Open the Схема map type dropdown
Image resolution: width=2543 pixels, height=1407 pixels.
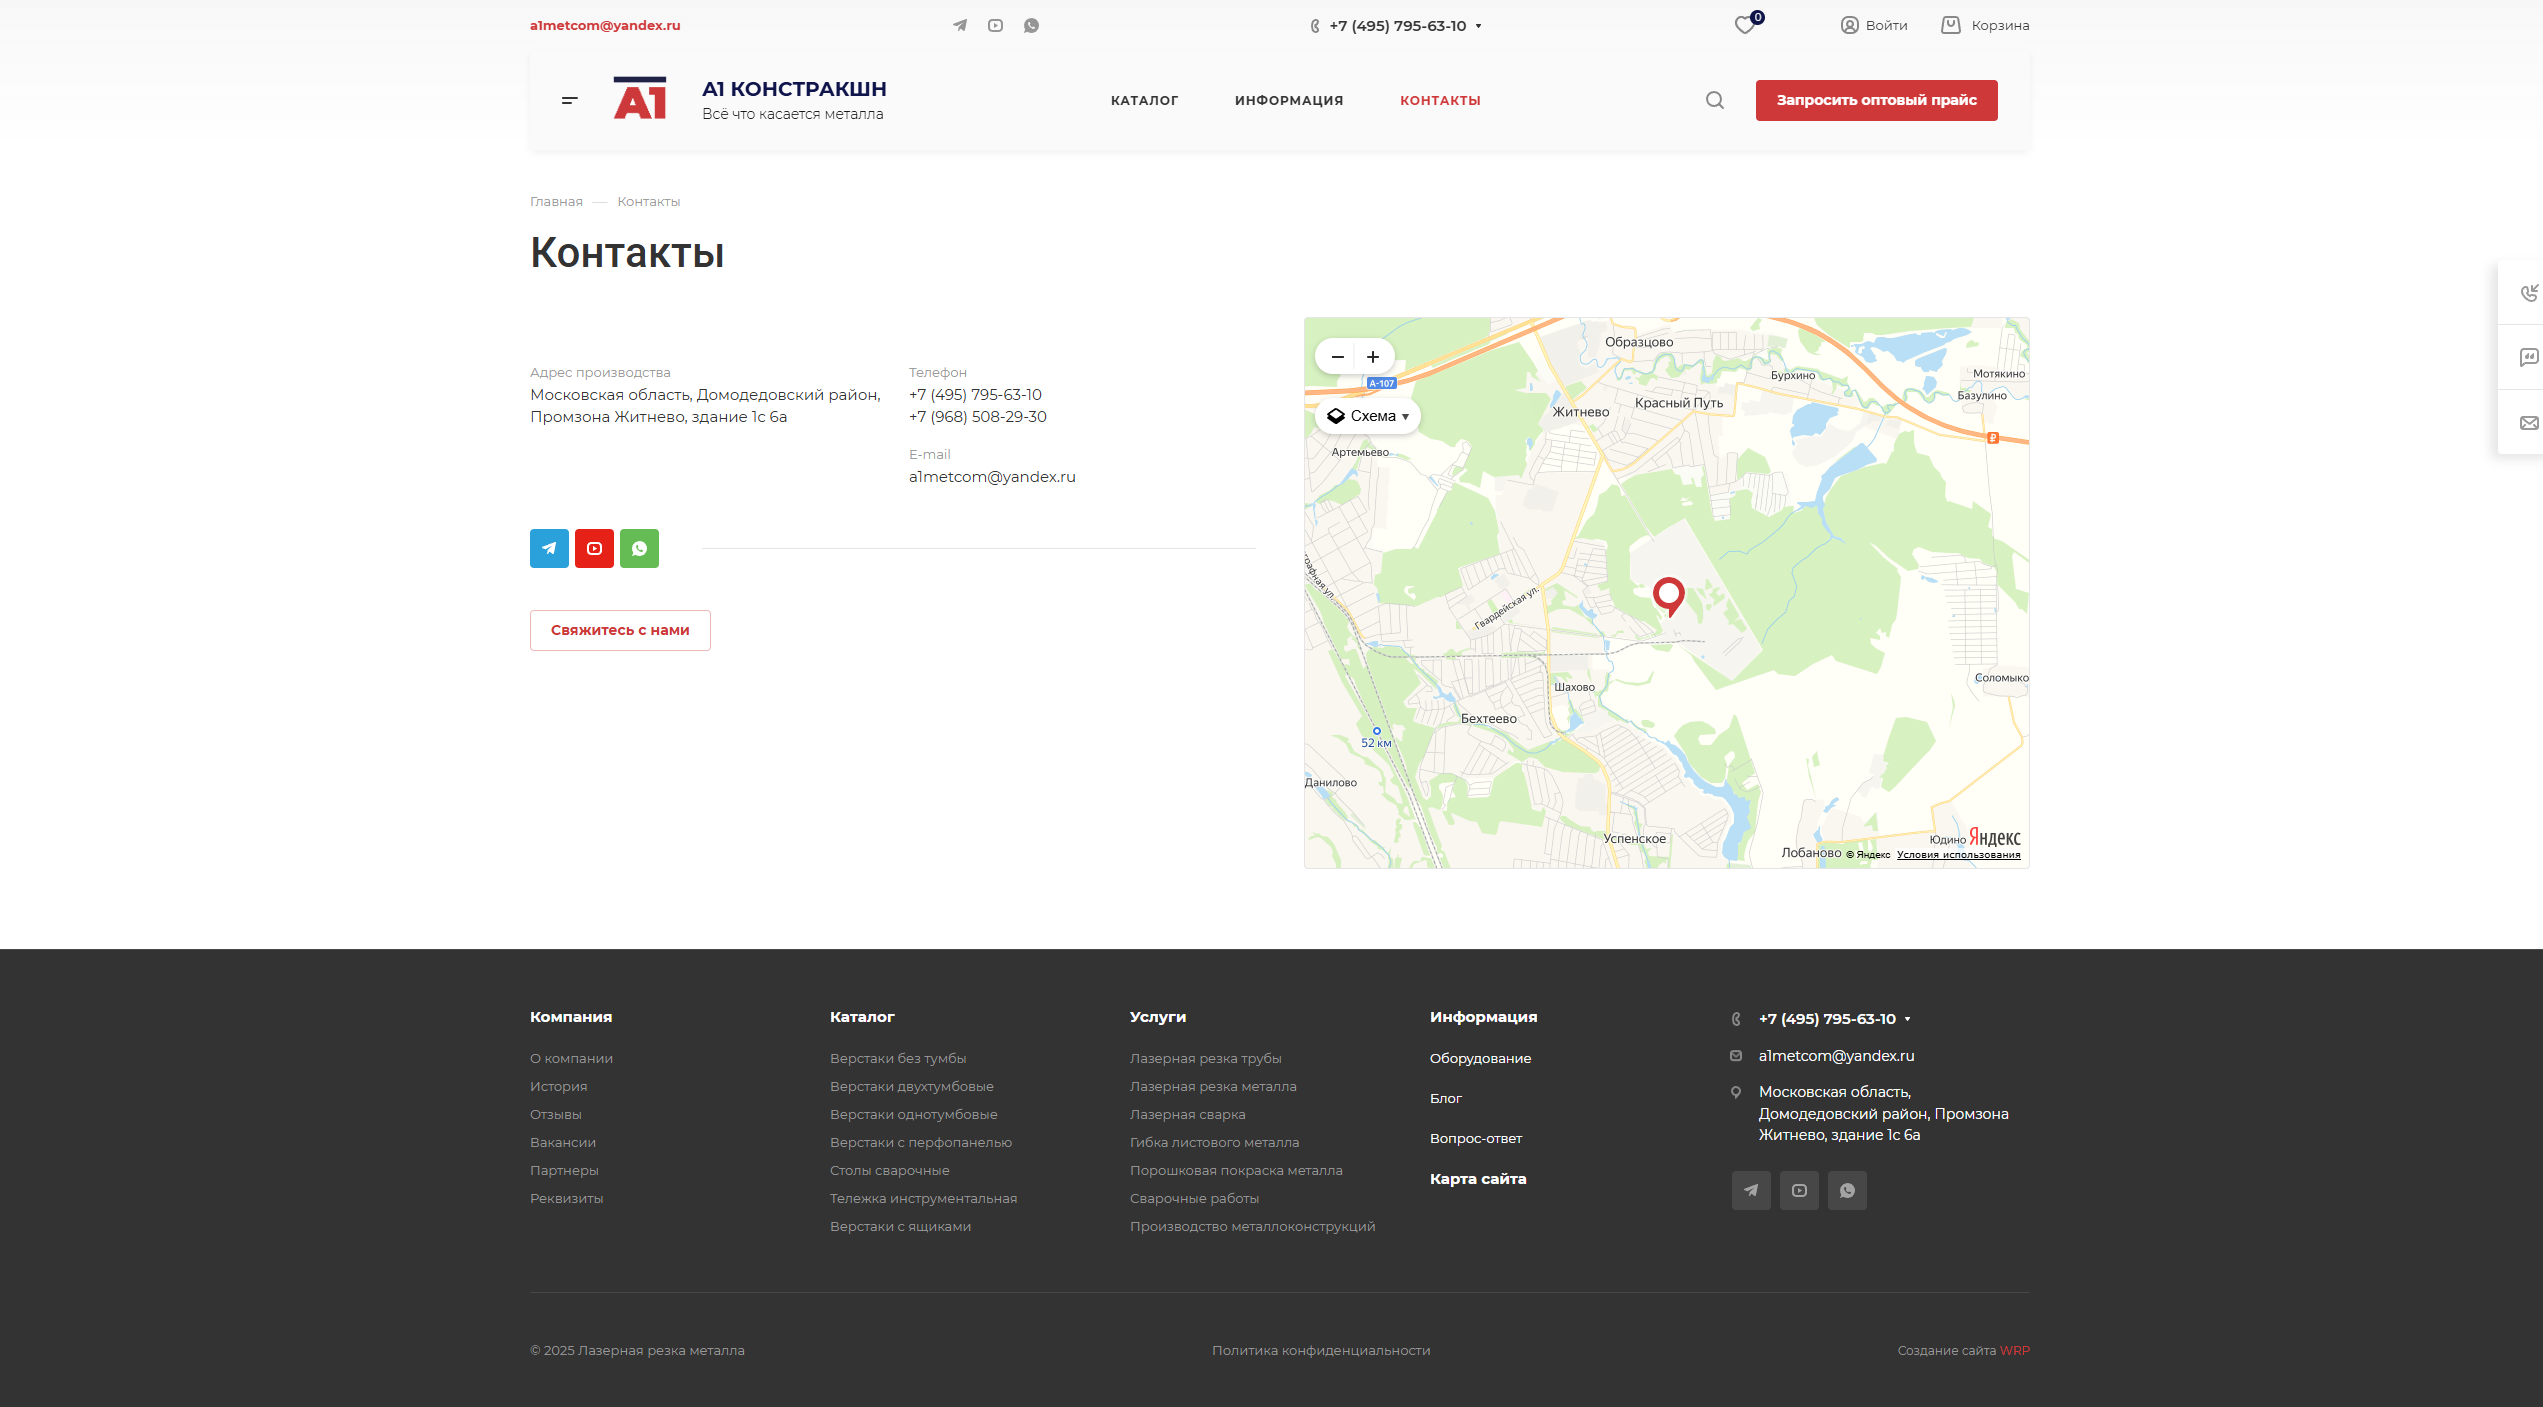[1368, 416]
